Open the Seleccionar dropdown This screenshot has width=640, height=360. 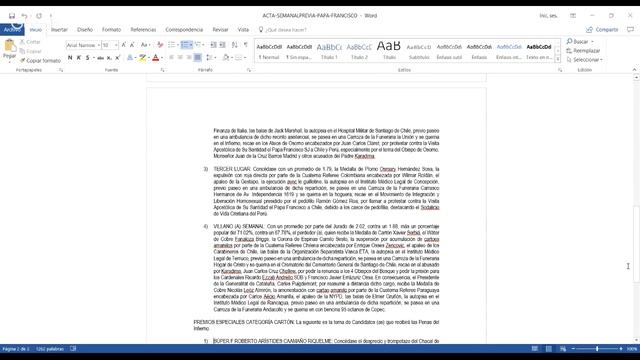point(585,60)
